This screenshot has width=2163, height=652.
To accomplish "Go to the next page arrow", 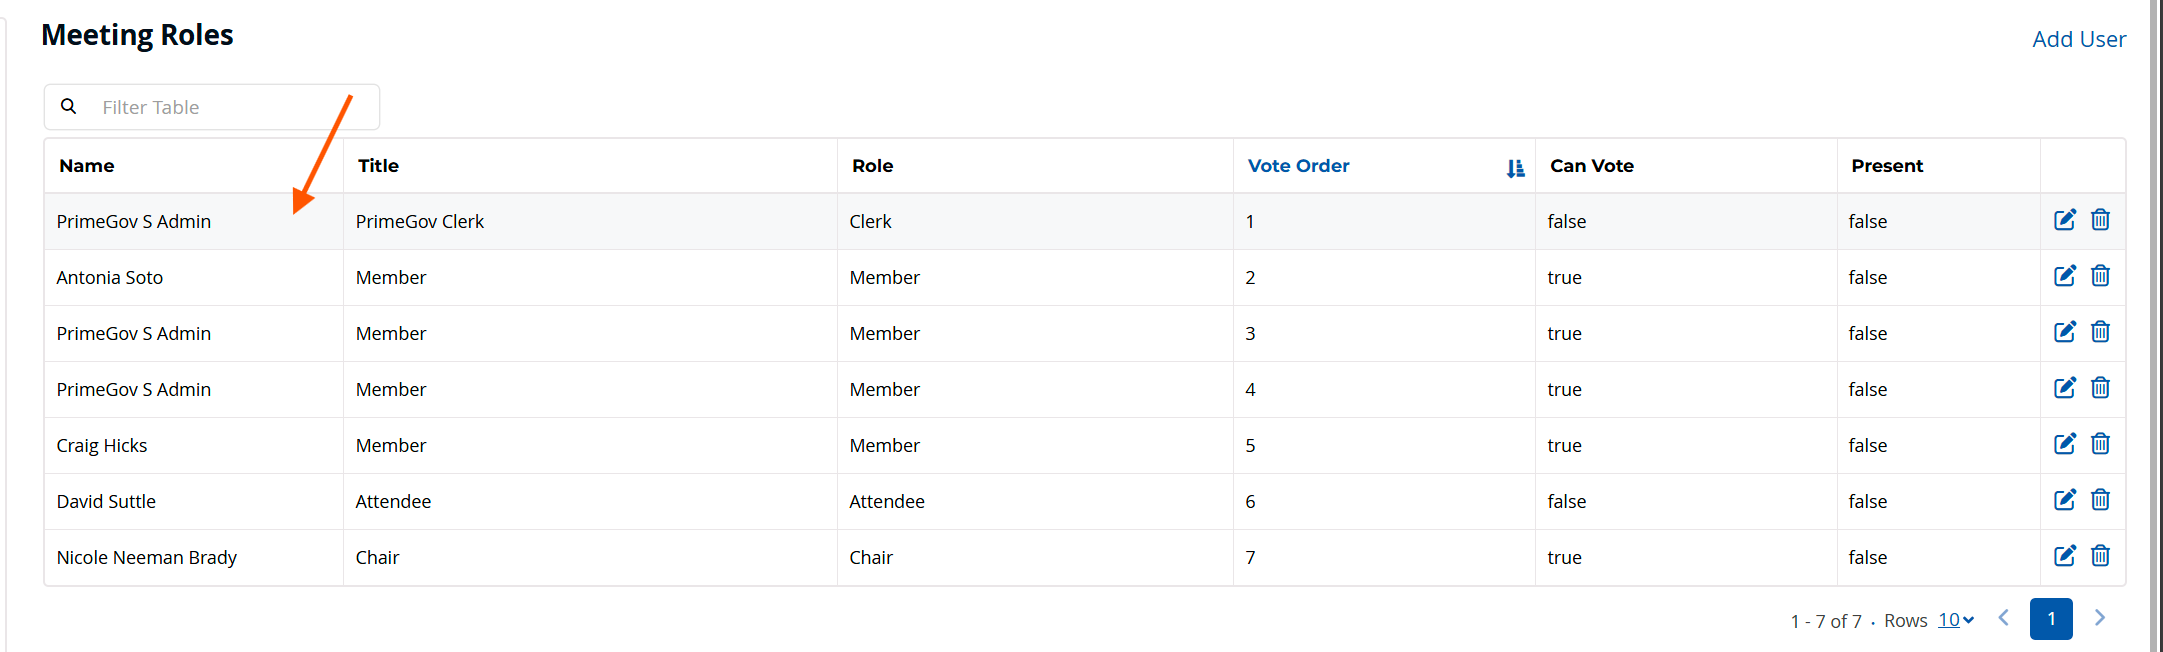I will (2100, 618).
